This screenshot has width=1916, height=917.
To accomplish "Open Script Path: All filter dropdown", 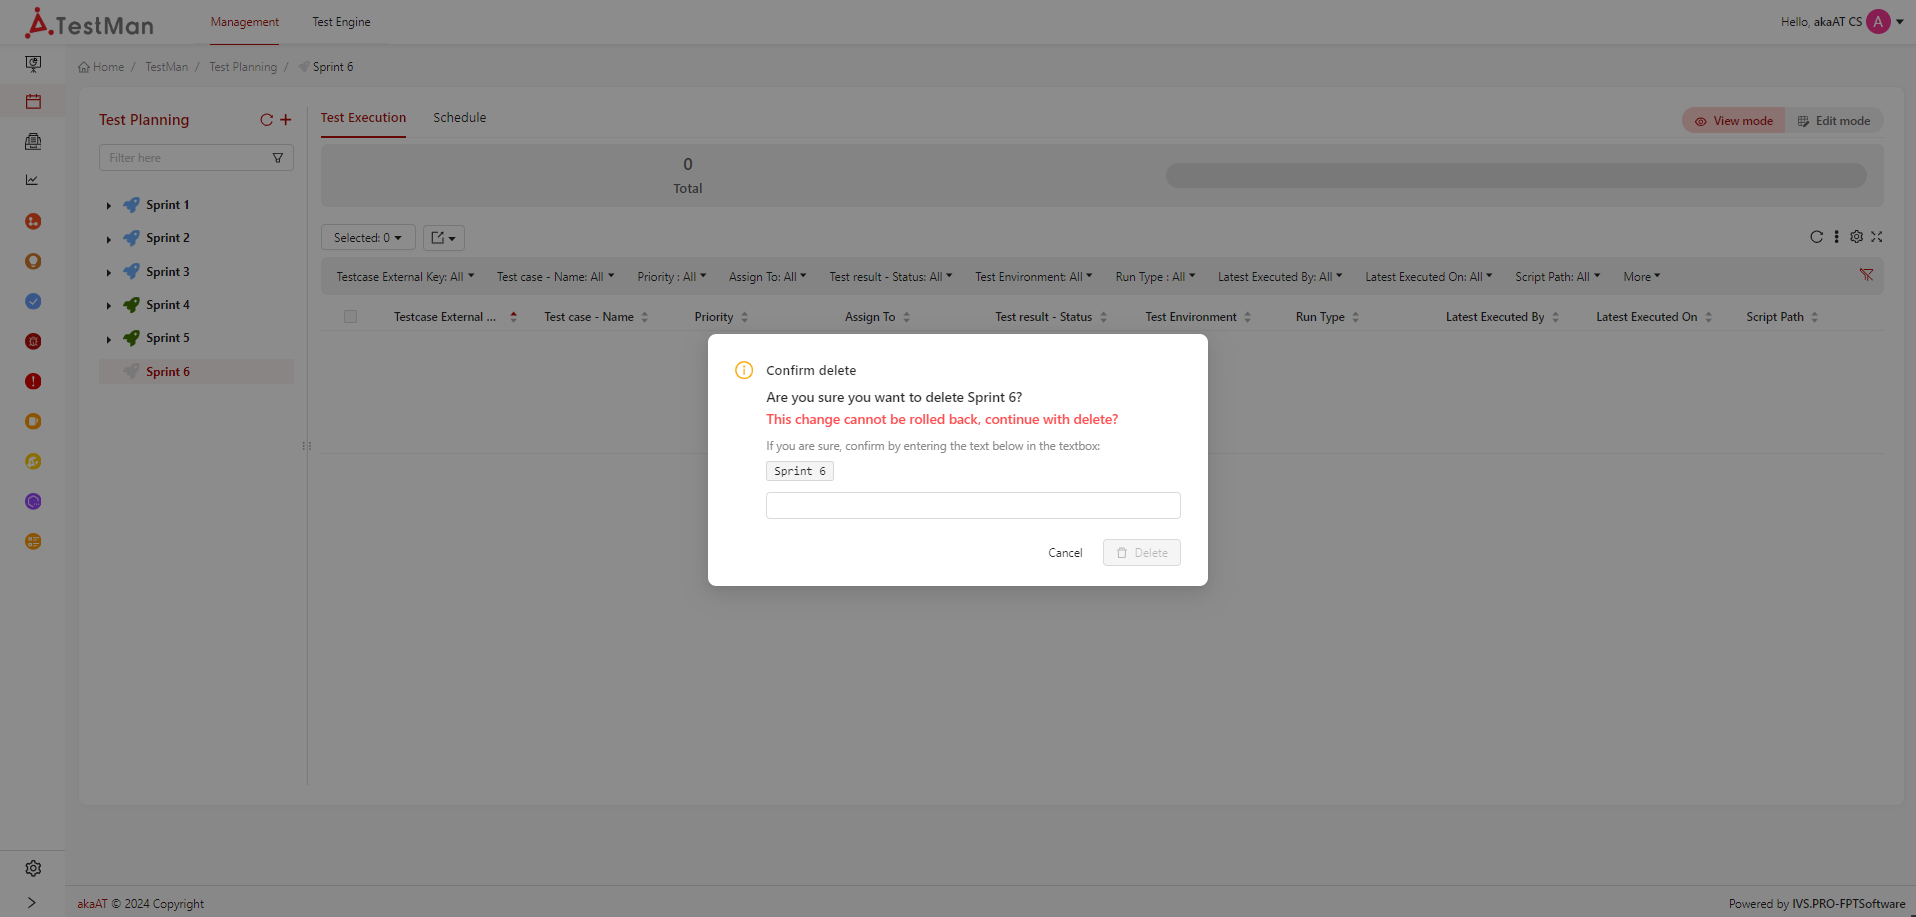I will 1558,277.
